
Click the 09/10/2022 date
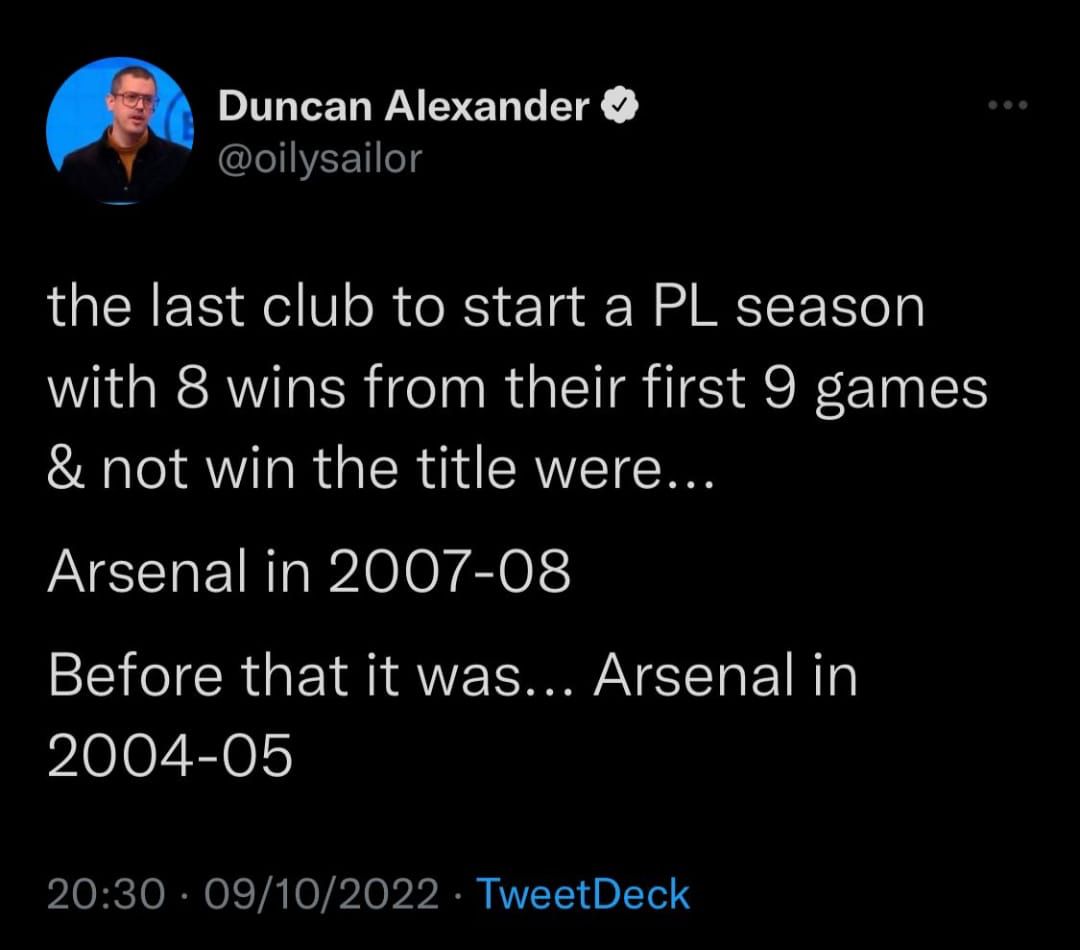322,893
